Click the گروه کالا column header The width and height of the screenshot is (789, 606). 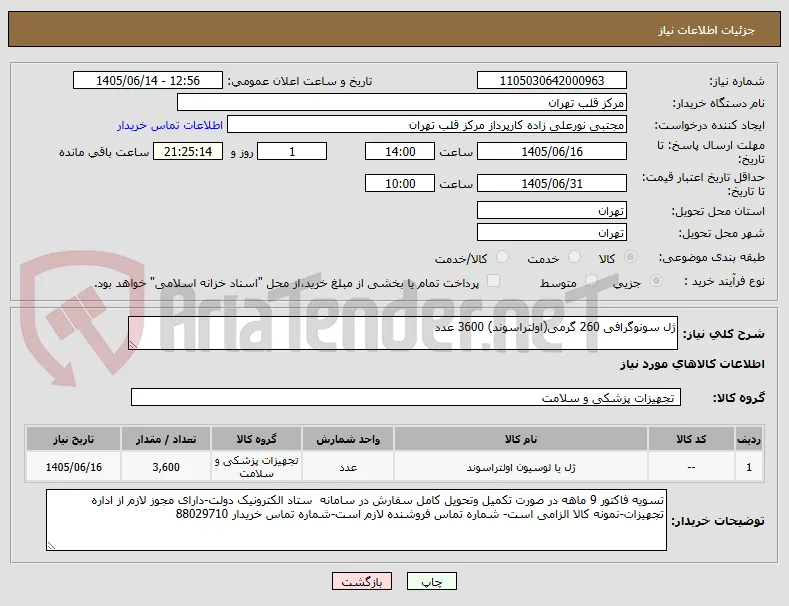[x=257, y=439]
